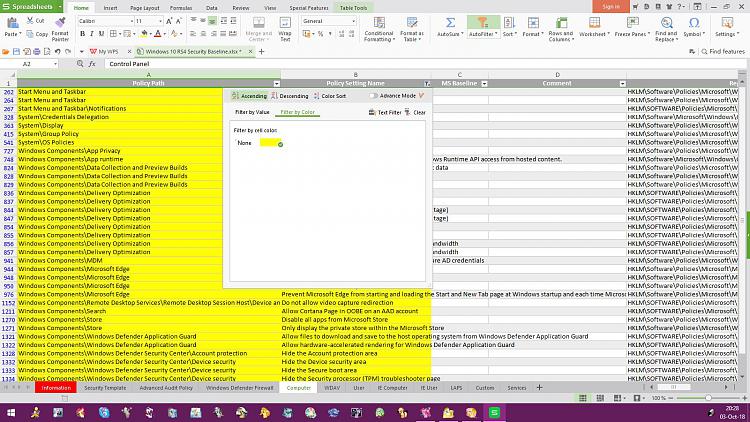750x422 pixels.
Task: Click WPS Spreadsheets taskbar icon
Action: click(494, 412)
